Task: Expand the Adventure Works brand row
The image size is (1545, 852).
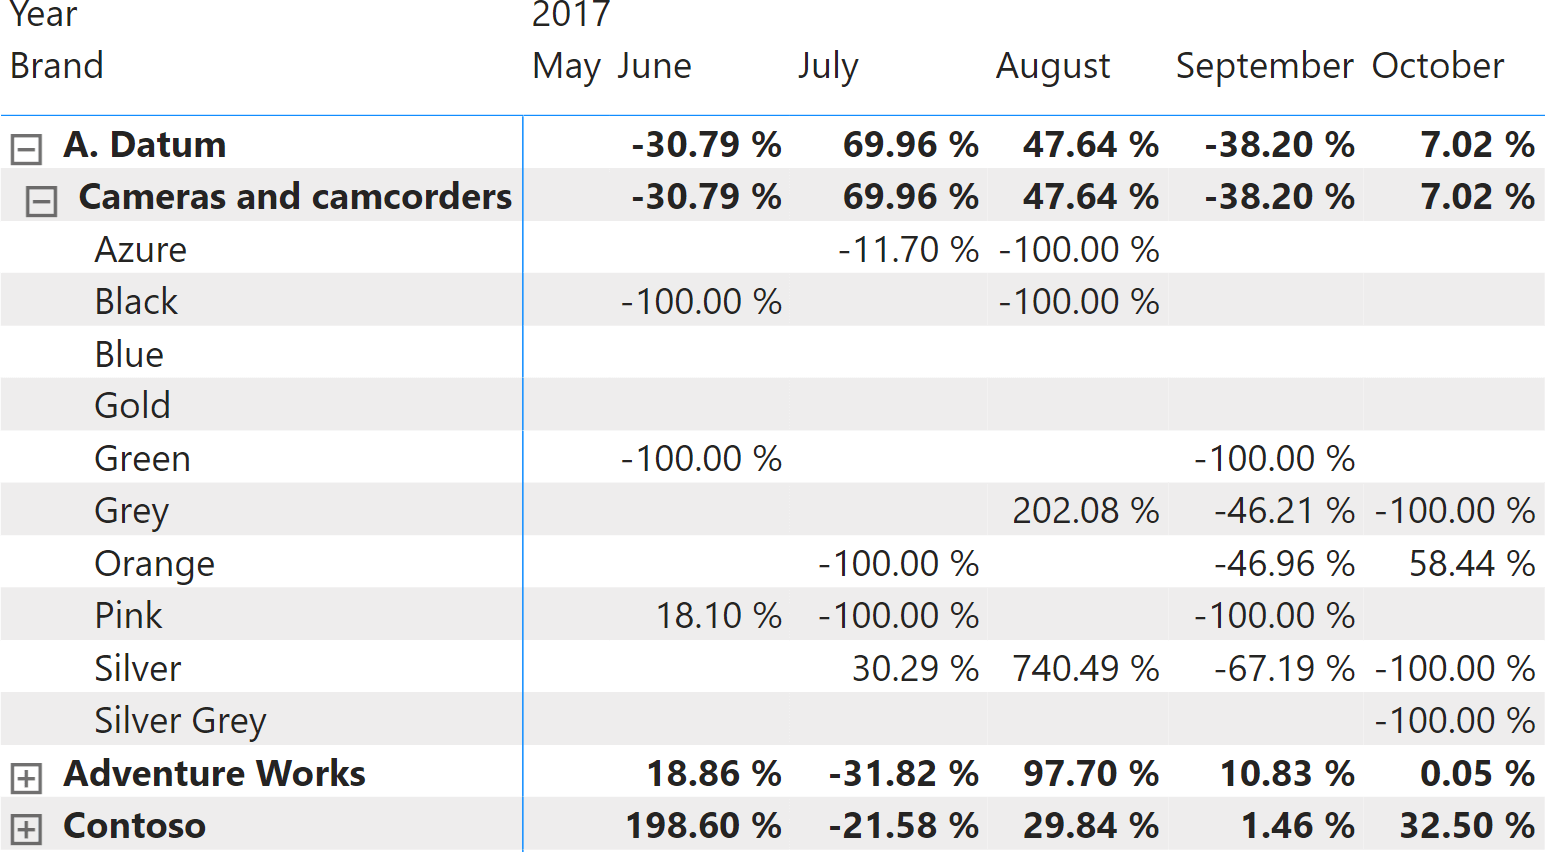Action: [26, 778]
